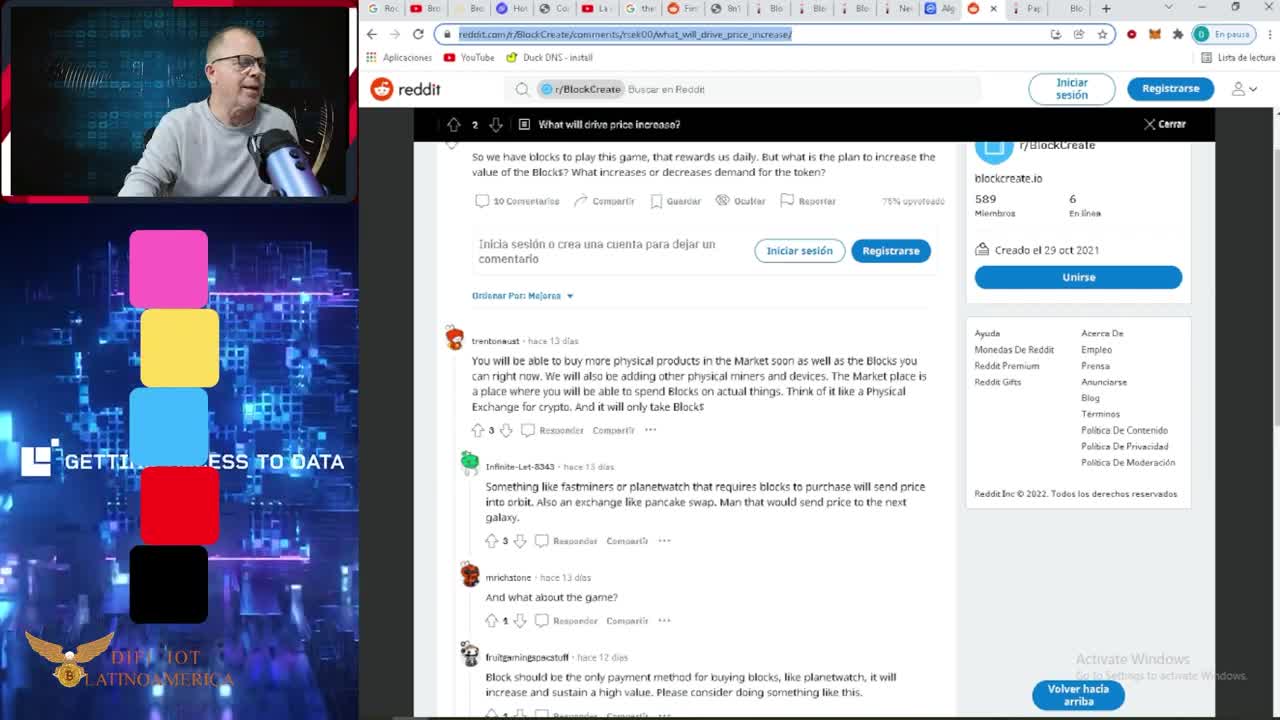Open Lista de lectura reading list
Viewport: 1280px width, 720px height.
coord(1238,58)
